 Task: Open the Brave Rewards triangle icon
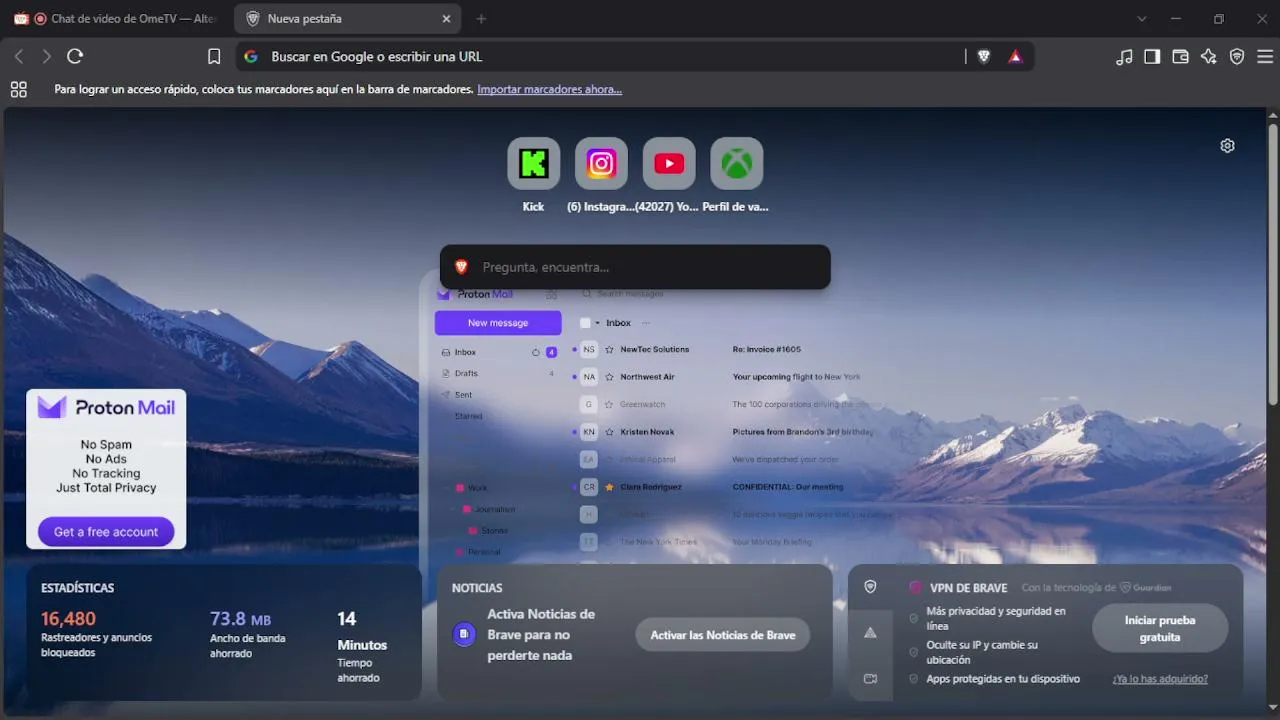pos(1015,57)
